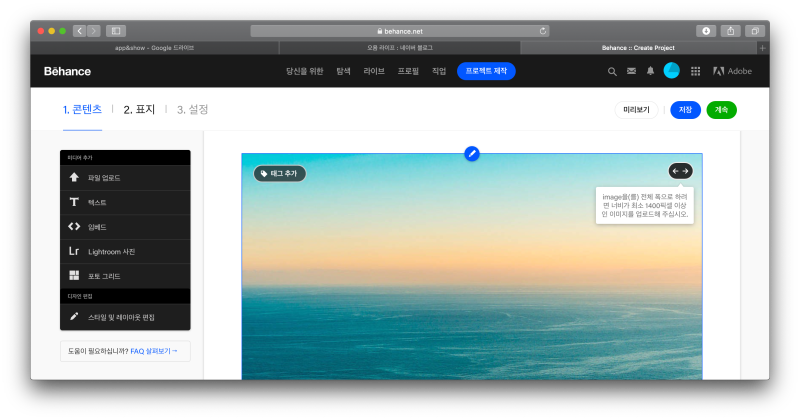Open notifications bell icon
This screenshot has height=420, width=800.
point(650,71)
